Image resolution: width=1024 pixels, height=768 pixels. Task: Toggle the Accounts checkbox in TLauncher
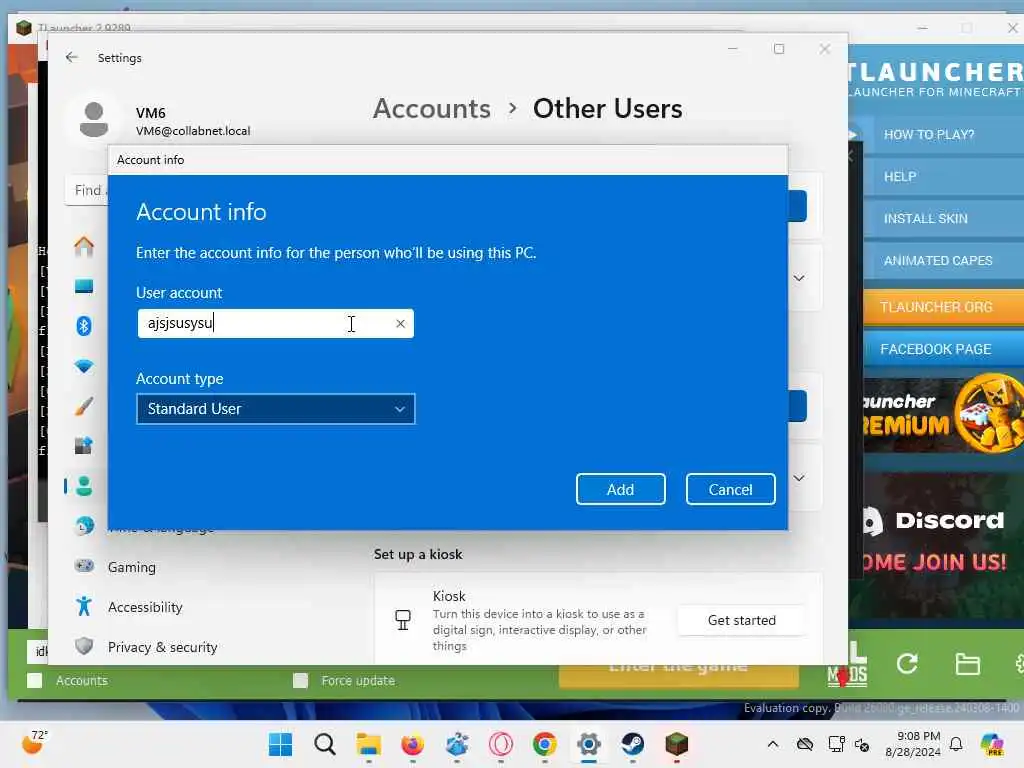click(x=35, y=680)
